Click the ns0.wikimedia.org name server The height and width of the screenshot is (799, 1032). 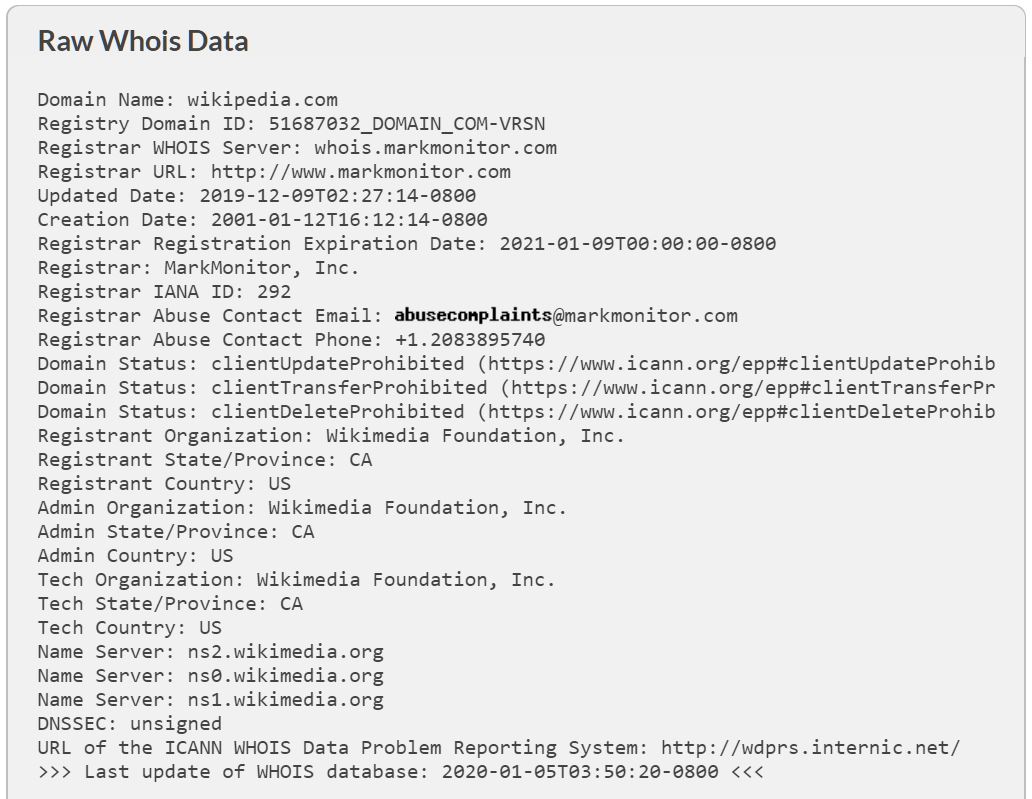285,676
